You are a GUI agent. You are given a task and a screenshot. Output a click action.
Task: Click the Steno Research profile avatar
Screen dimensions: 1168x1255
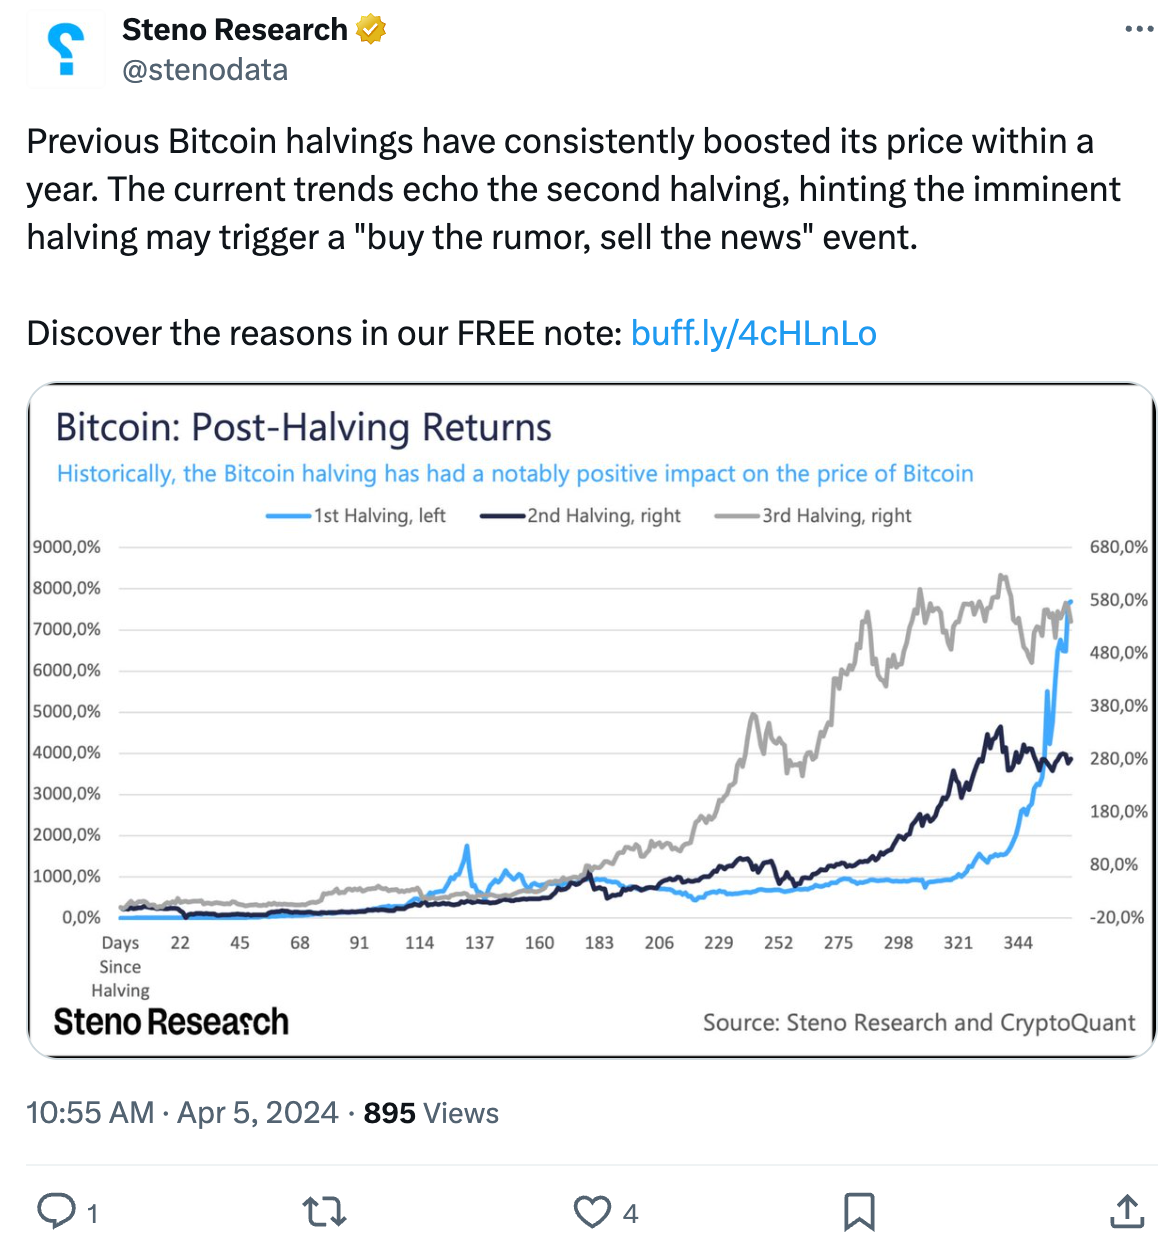click(x=64, y=47)
